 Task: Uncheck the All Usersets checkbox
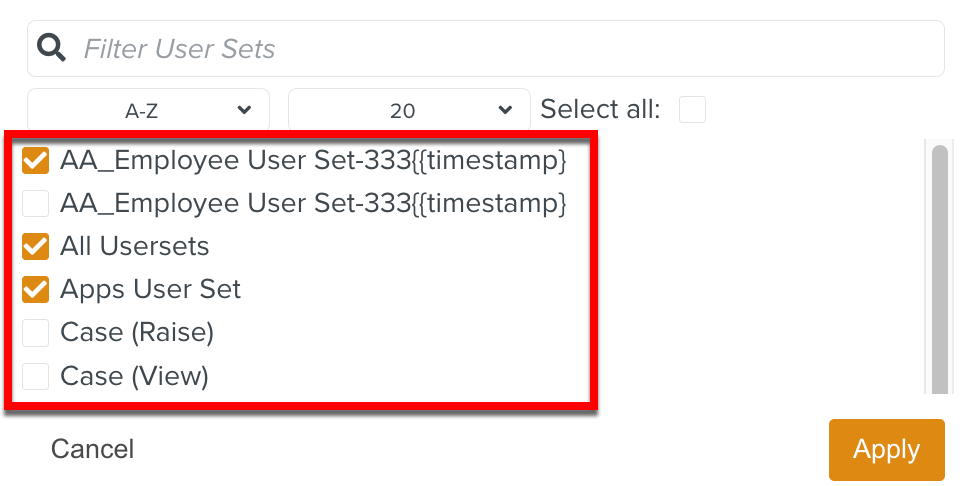click(36, 247)
